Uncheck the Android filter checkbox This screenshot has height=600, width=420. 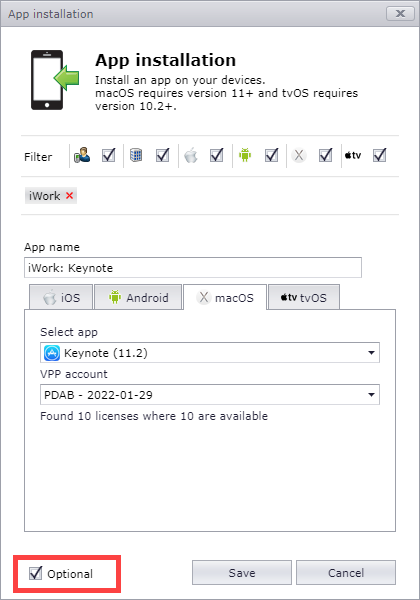pyautogui.click(x=272, y=155)
